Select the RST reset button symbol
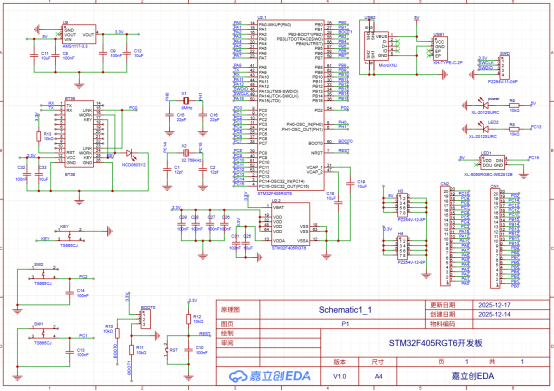Screen dimensions: 554x391 pos(167,350)
